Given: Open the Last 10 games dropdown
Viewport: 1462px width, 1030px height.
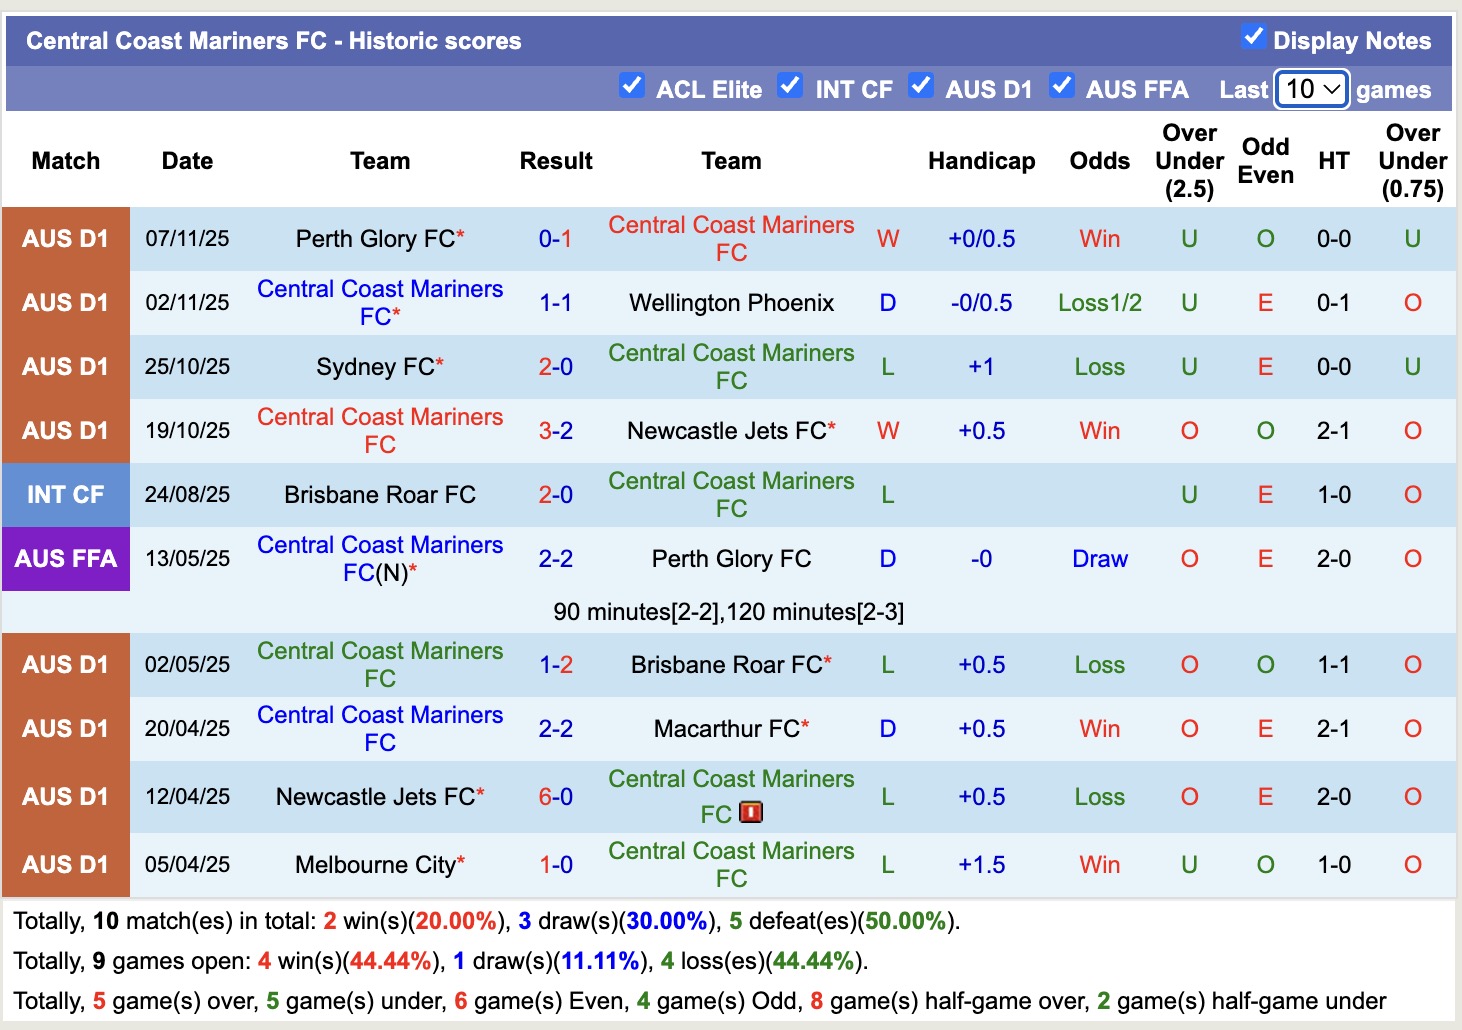Looking at the screenshot, I should [1312, 89].
